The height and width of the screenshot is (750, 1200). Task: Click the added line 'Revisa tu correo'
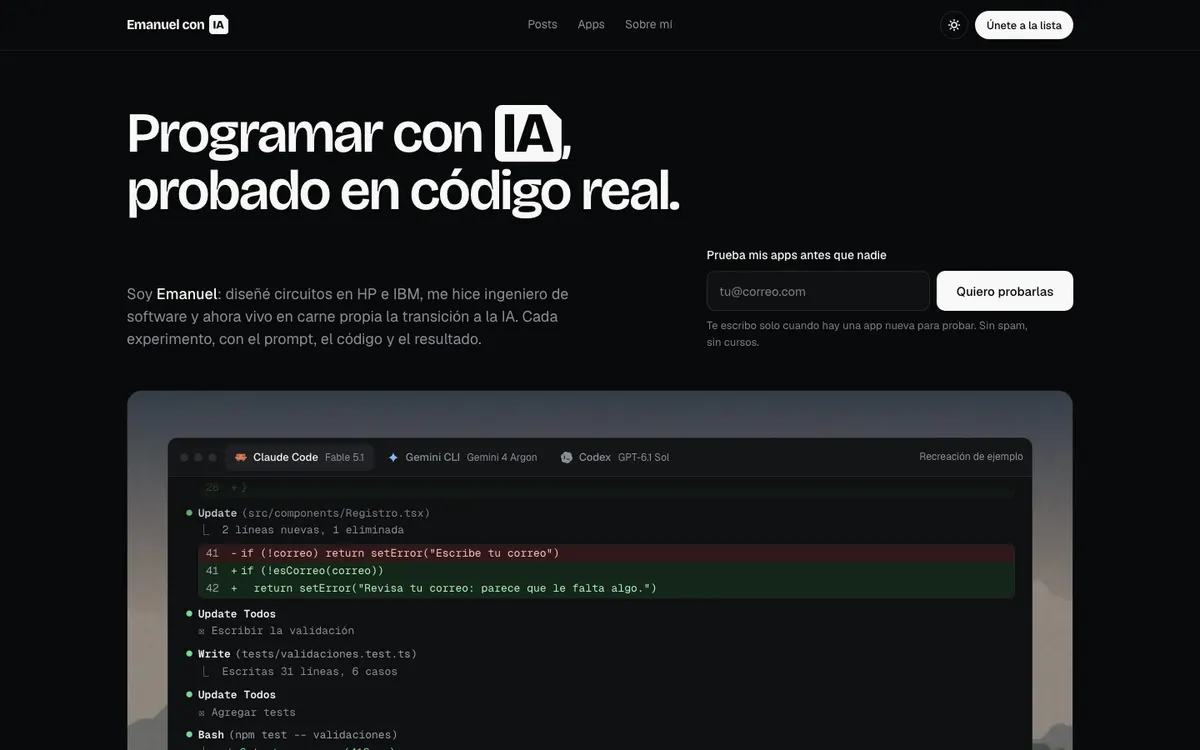pyautogui.click(x=606, y=589)
